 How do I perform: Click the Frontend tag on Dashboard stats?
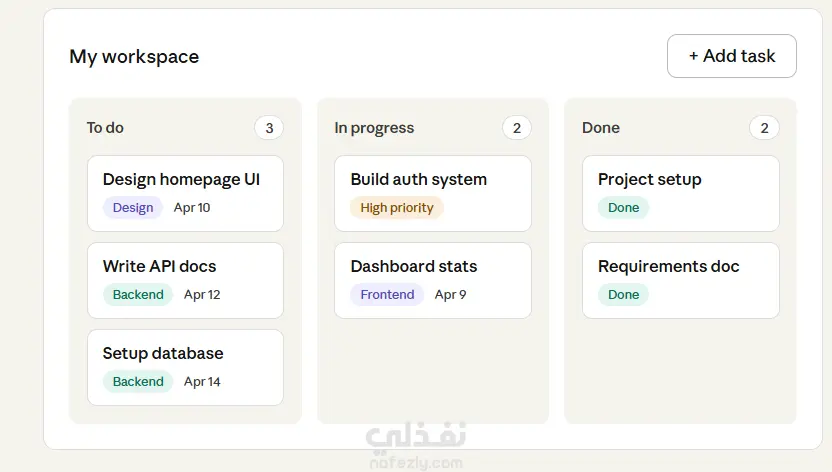tap(387, 295)
